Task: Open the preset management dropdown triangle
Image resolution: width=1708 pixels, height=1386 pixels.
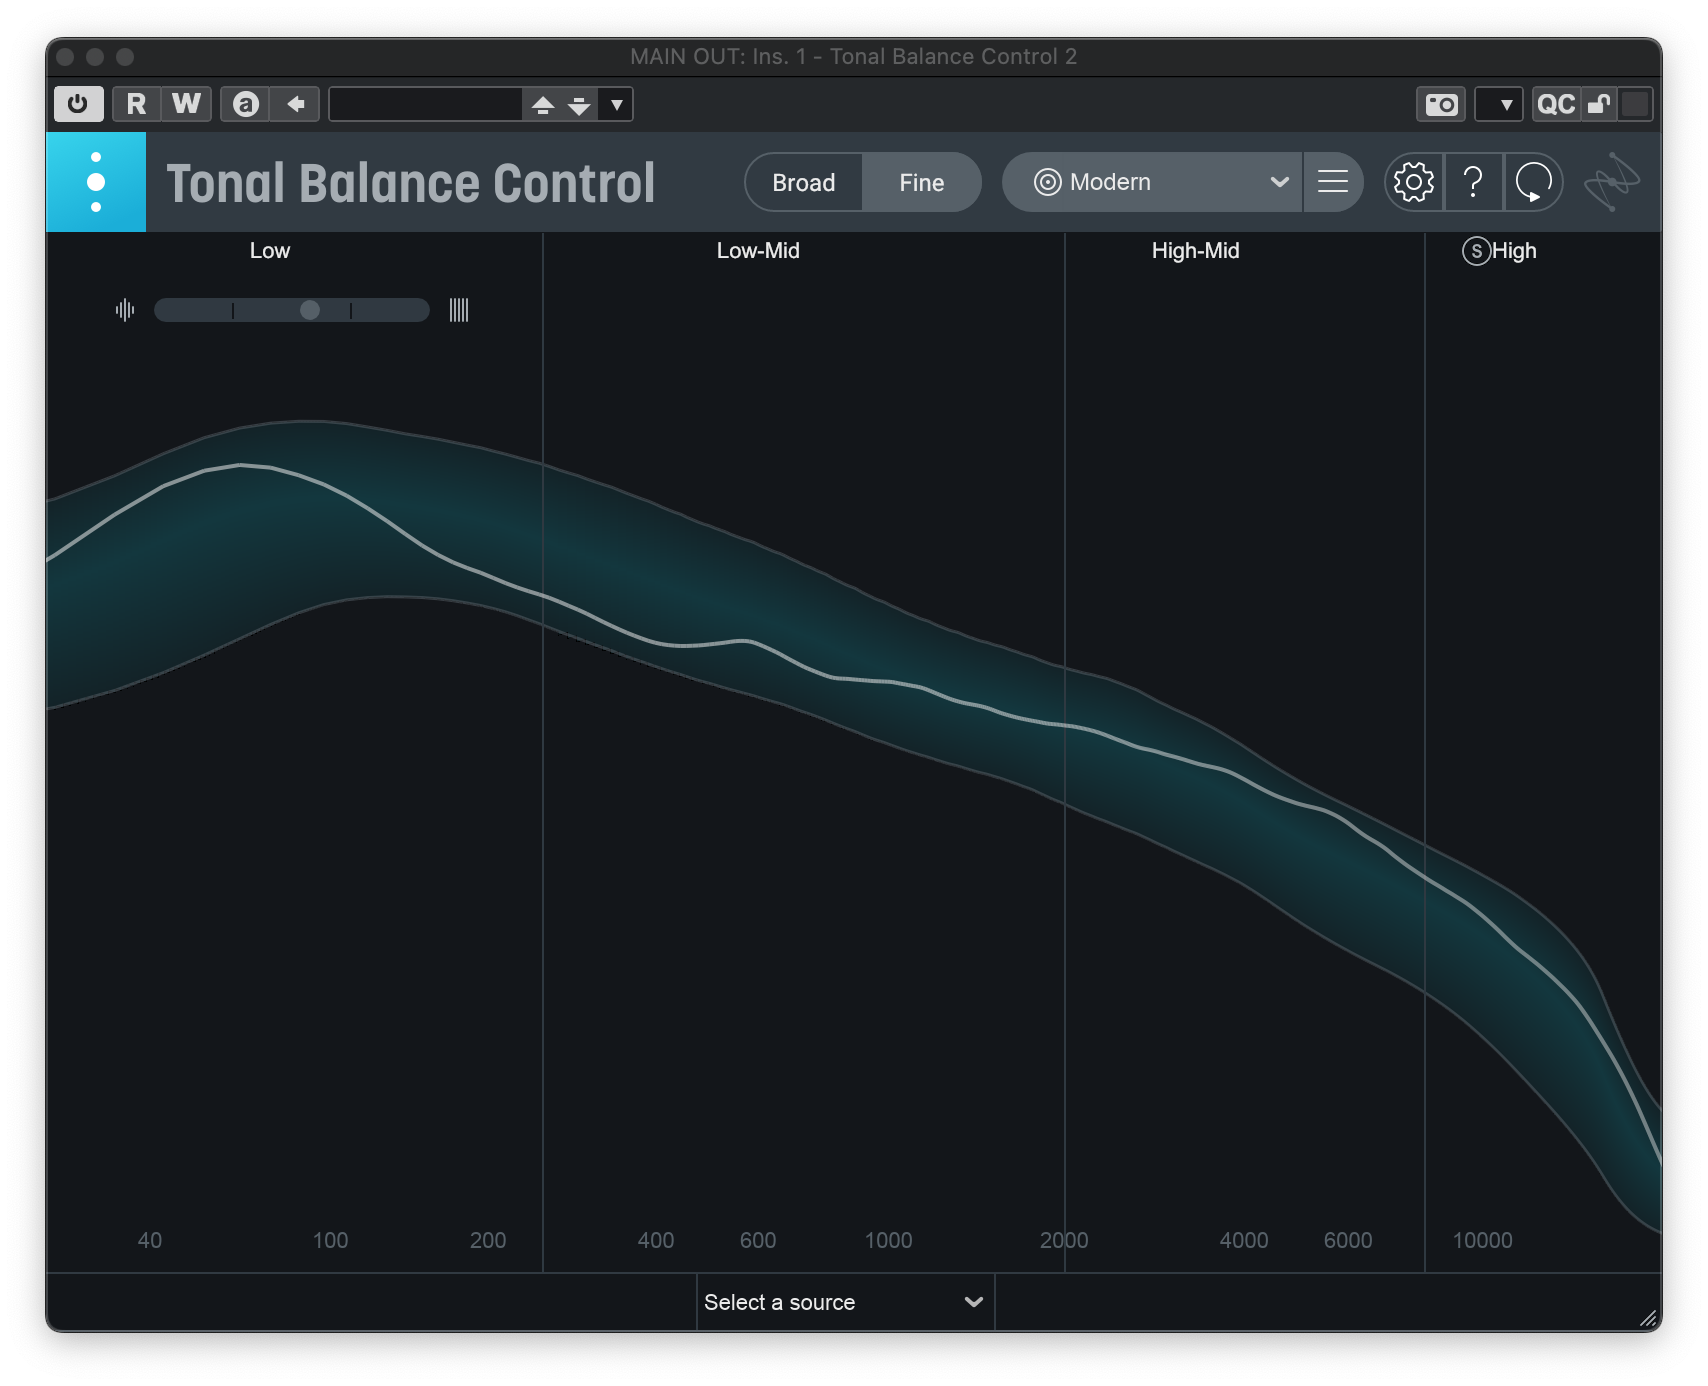Action: pyautogui.click(x=617, y=104)
